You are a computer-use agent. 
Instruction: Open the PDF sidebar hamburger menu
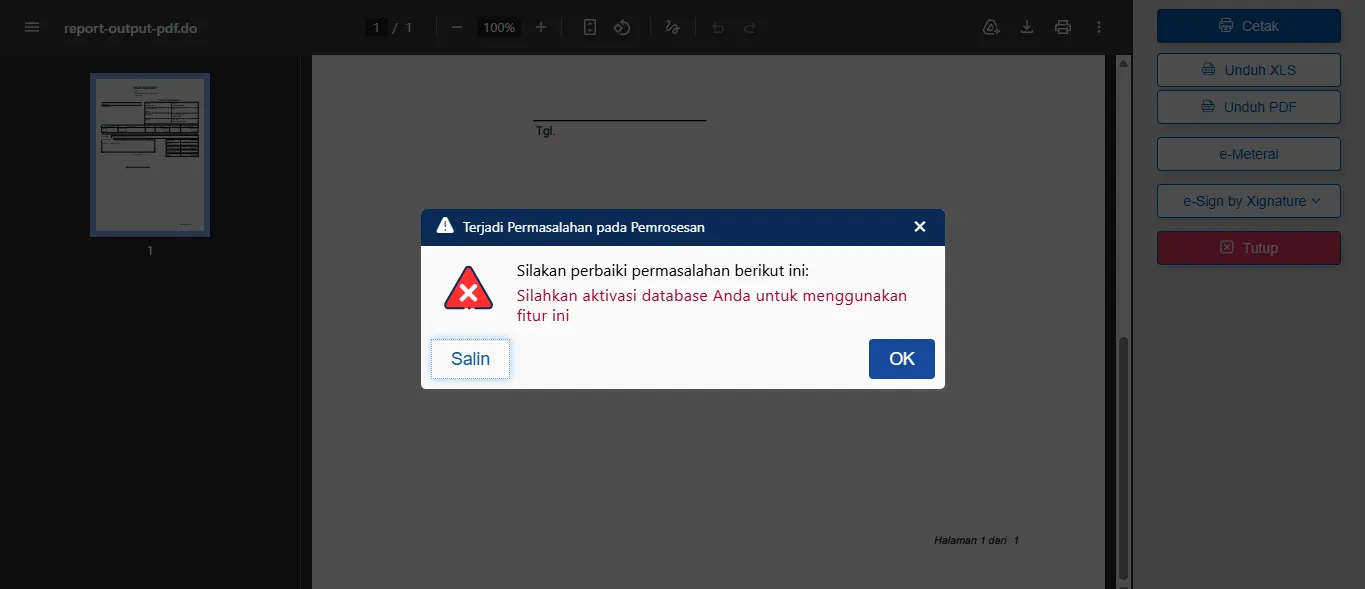32,27
